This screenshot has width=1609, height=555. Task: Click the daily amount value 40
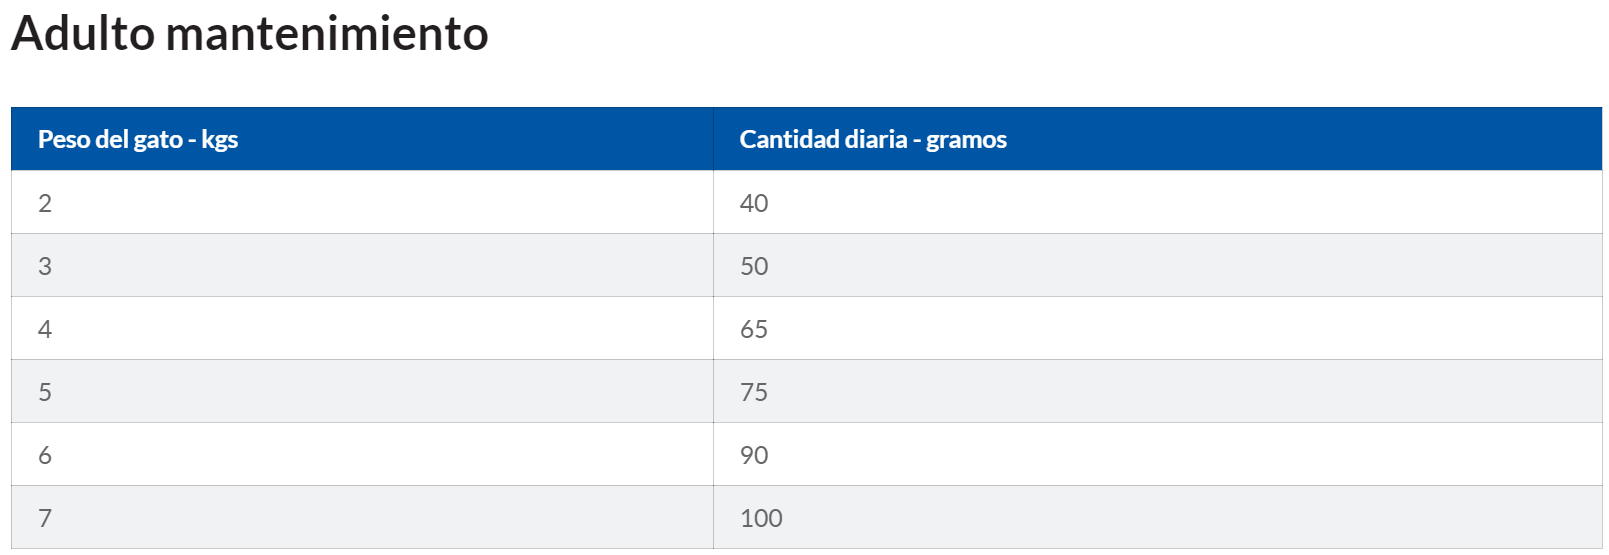[x=754, y=203]
